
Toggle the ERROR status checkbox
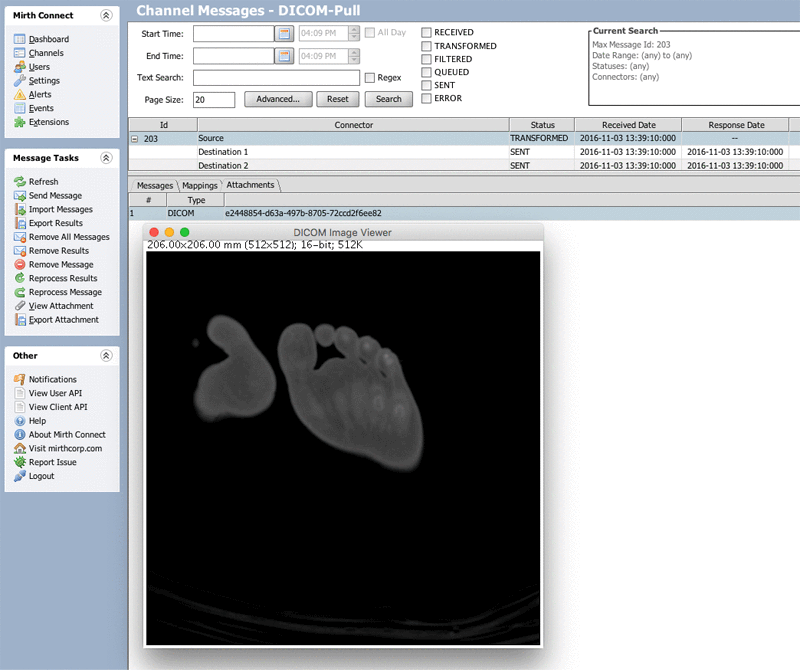427,98
